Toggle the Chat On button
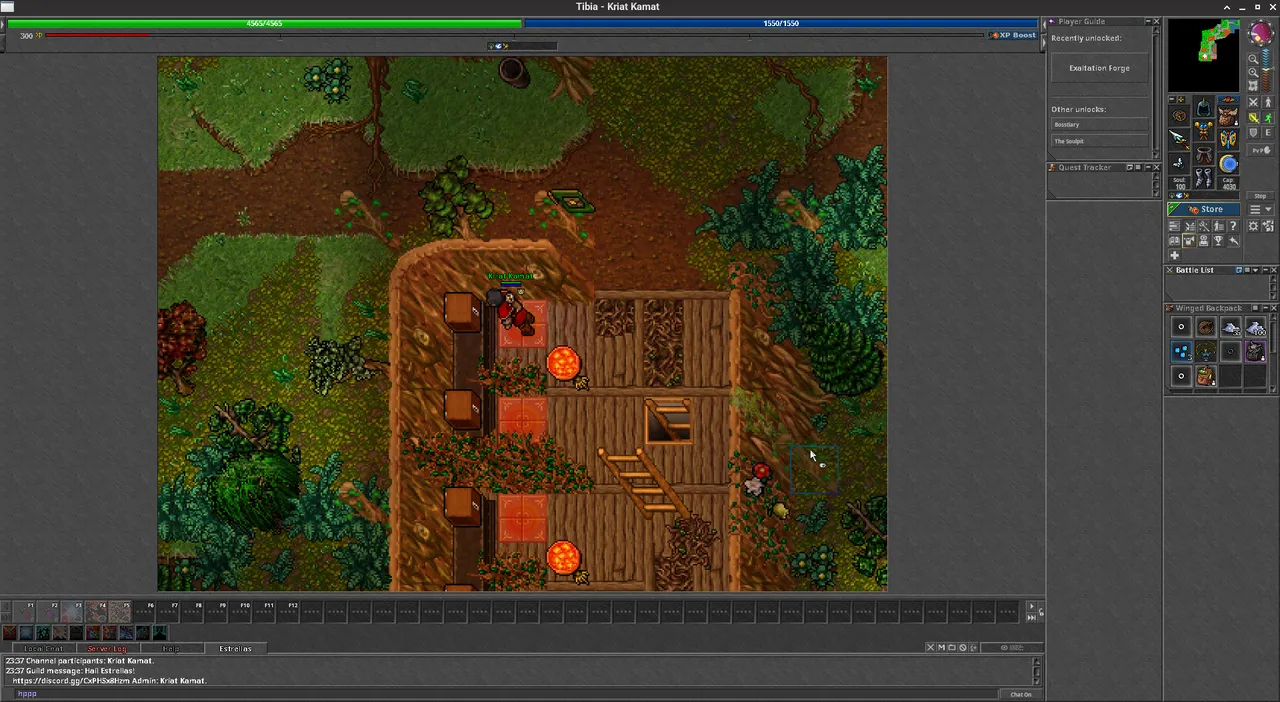This screenshot has height=702, width=1280. pos(1021,695)
